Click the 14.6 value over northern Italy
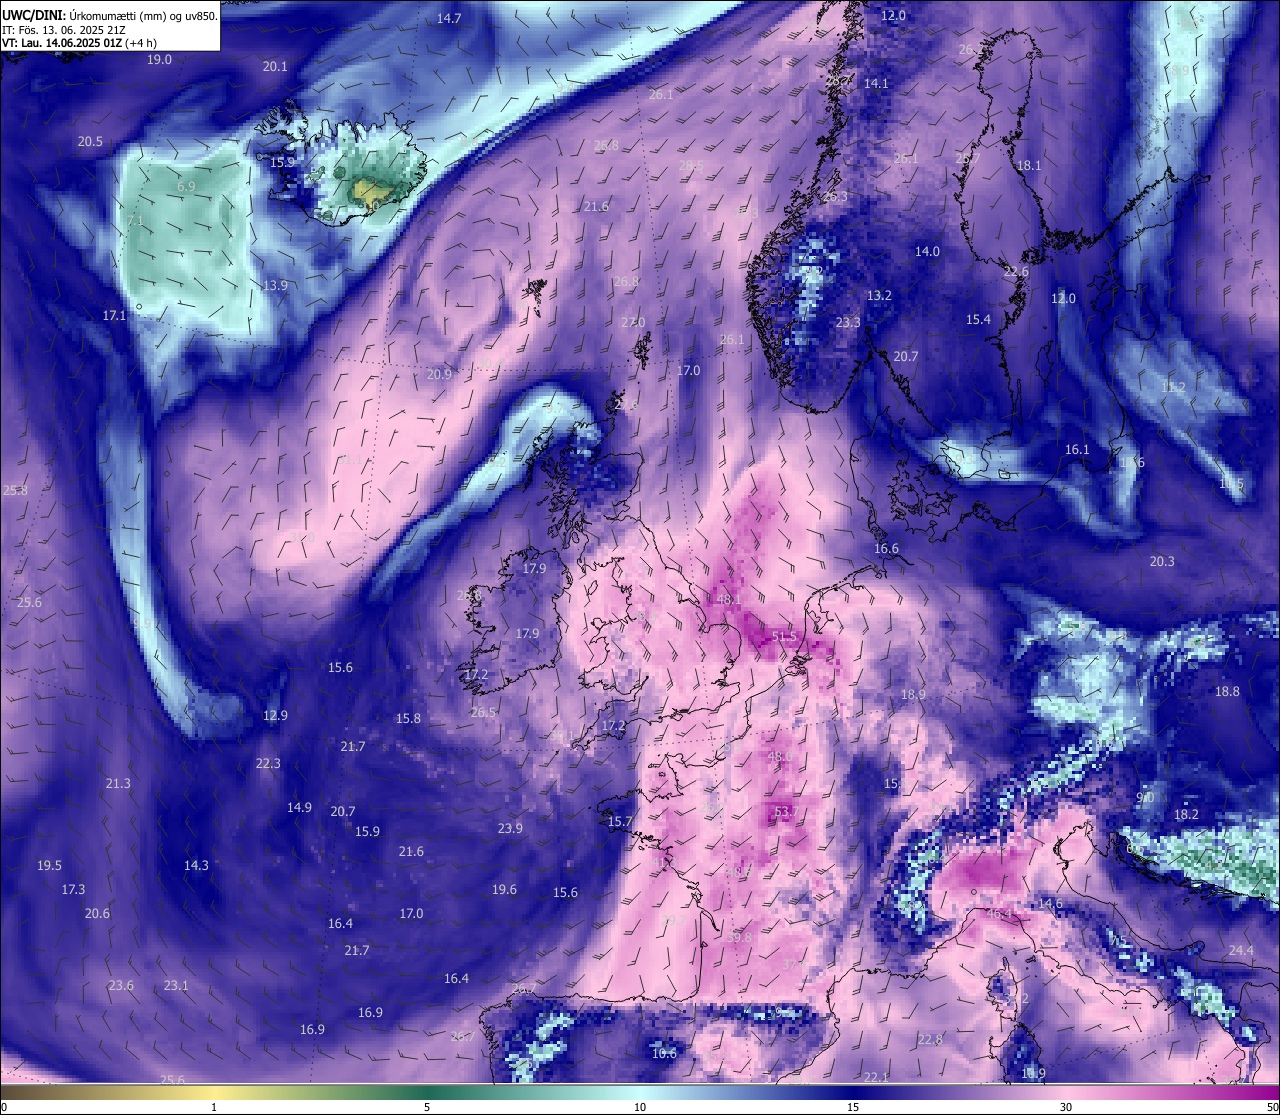The height and width of the screenshot is (1115, 1280). [x=1050, y=904]
